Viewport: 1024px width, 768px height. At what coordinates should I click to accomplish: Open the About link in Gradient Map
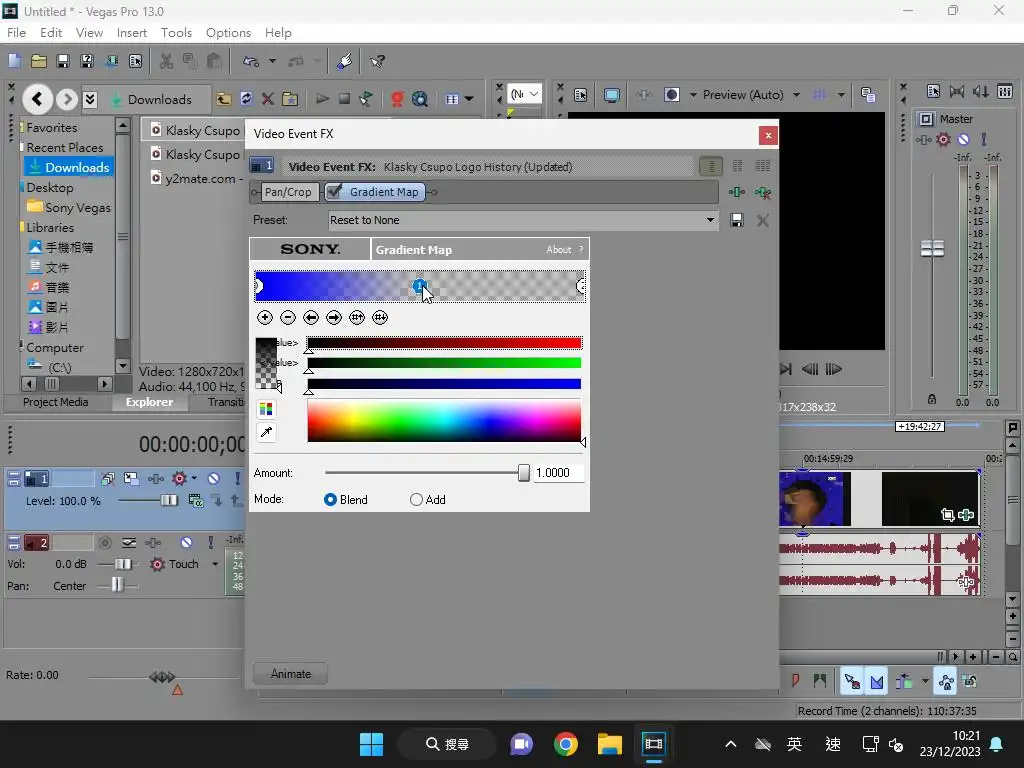(x=558, y=249)
